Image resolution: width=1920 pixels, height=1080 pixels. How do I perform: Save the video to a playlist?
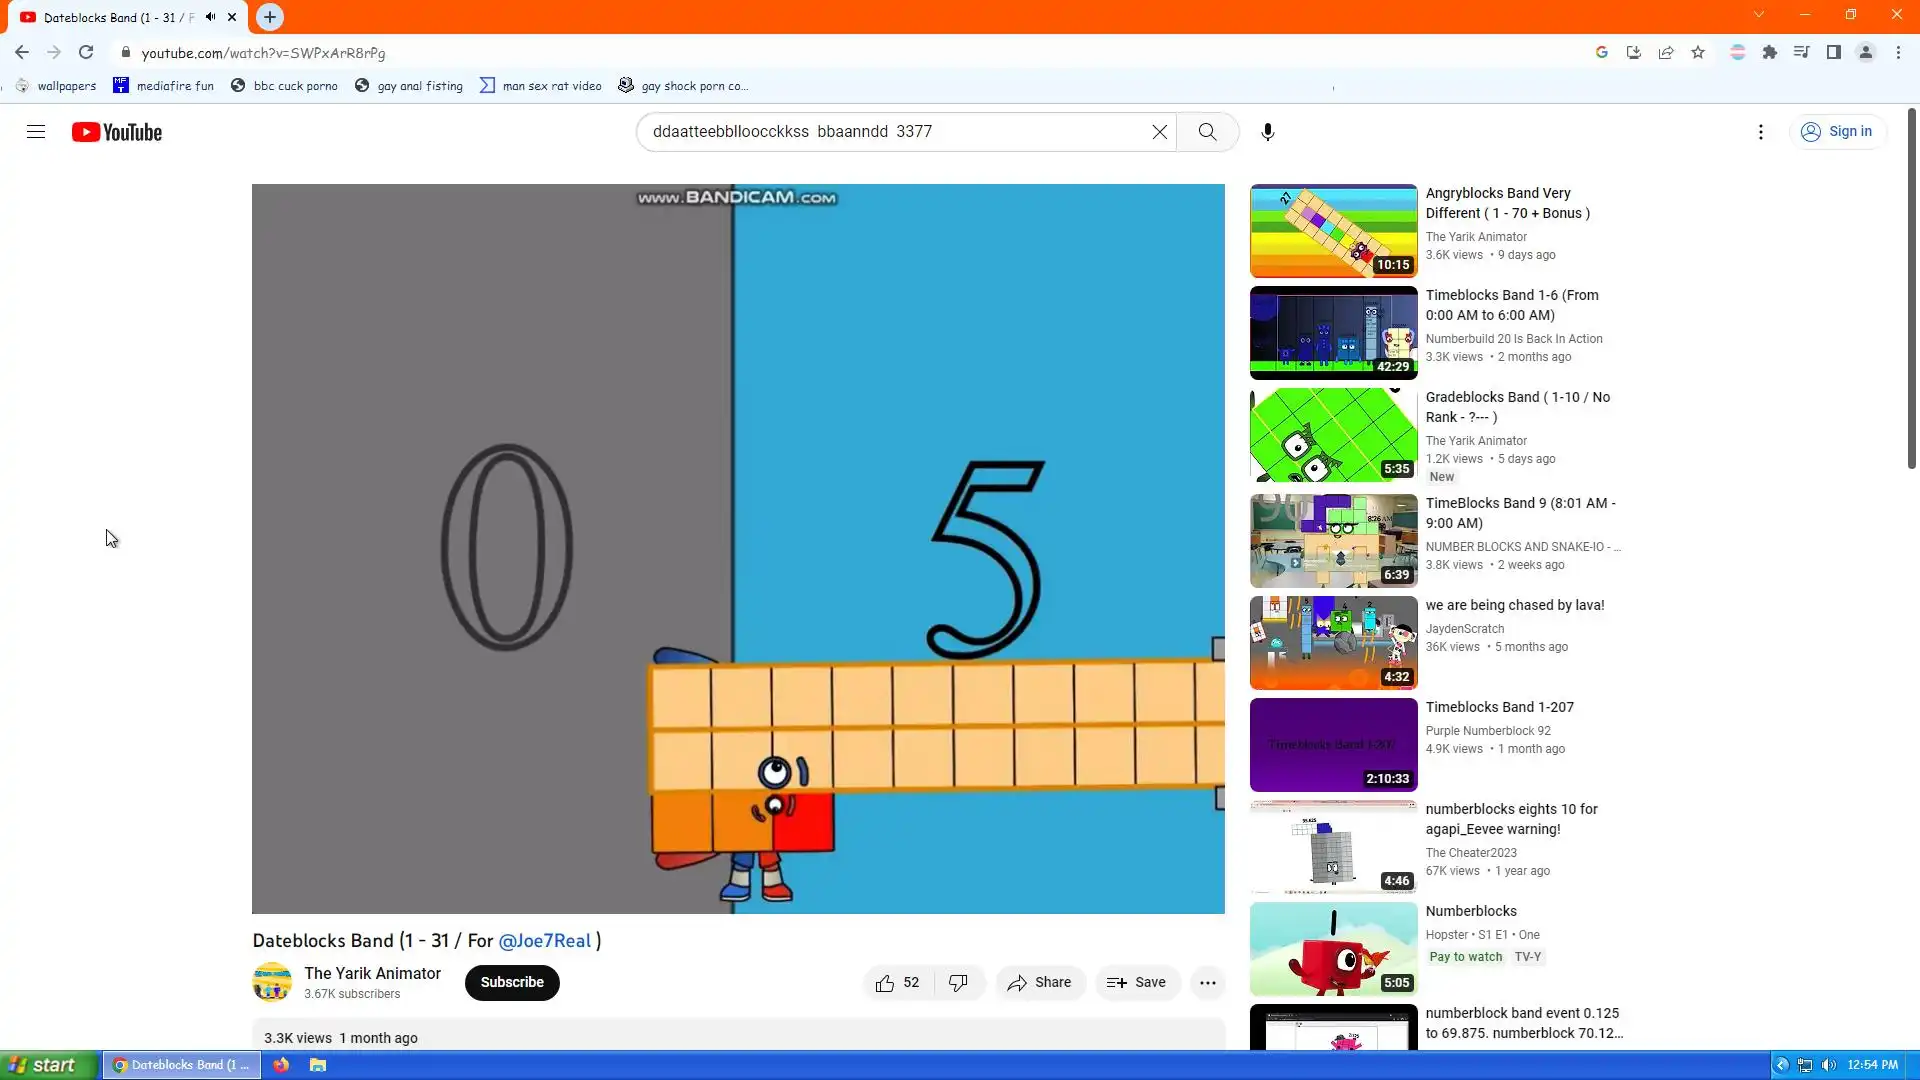(x=1136, y=983)
